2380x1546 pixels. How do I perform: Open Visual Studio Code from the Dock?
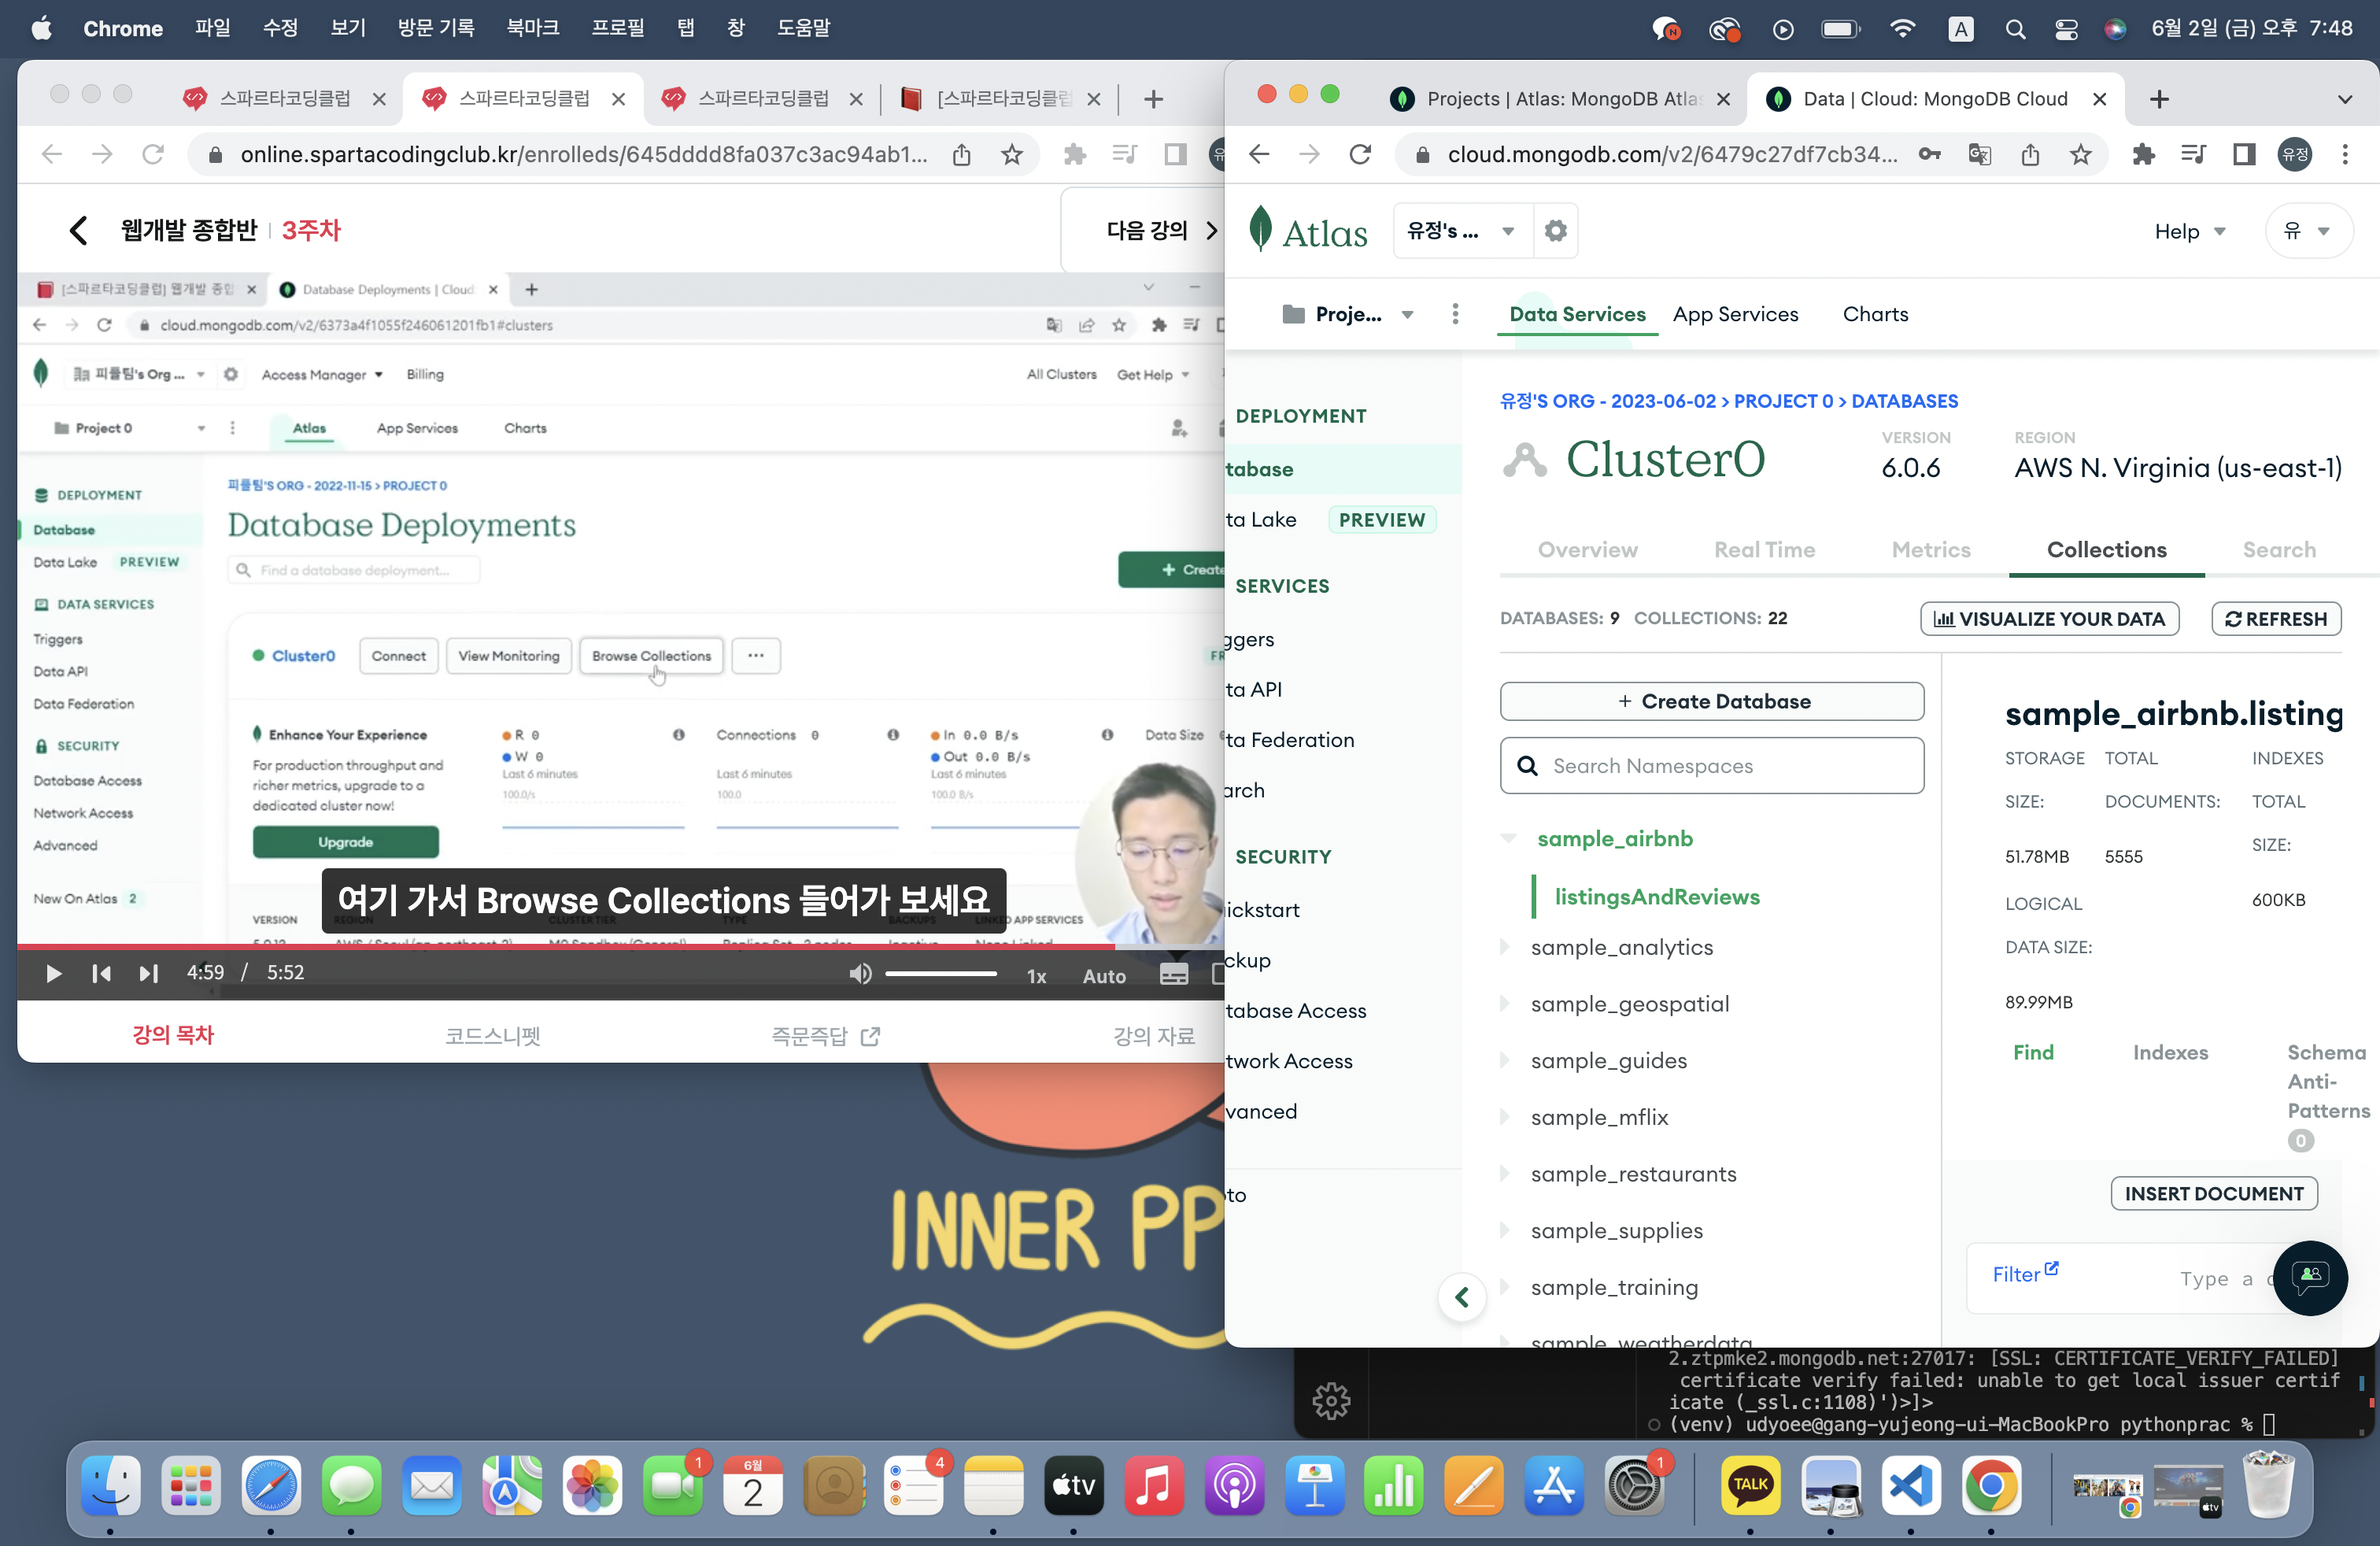point(1910,1485)
